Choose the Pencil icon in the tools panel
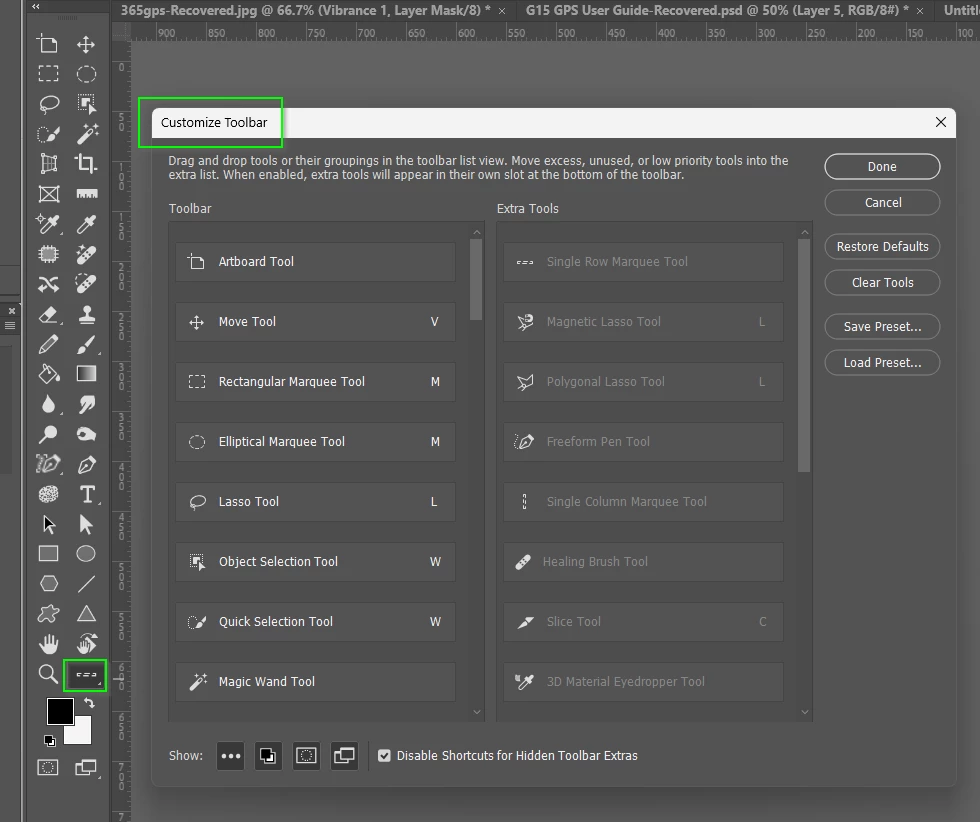The image size is (980, 822). pos(49,344)
